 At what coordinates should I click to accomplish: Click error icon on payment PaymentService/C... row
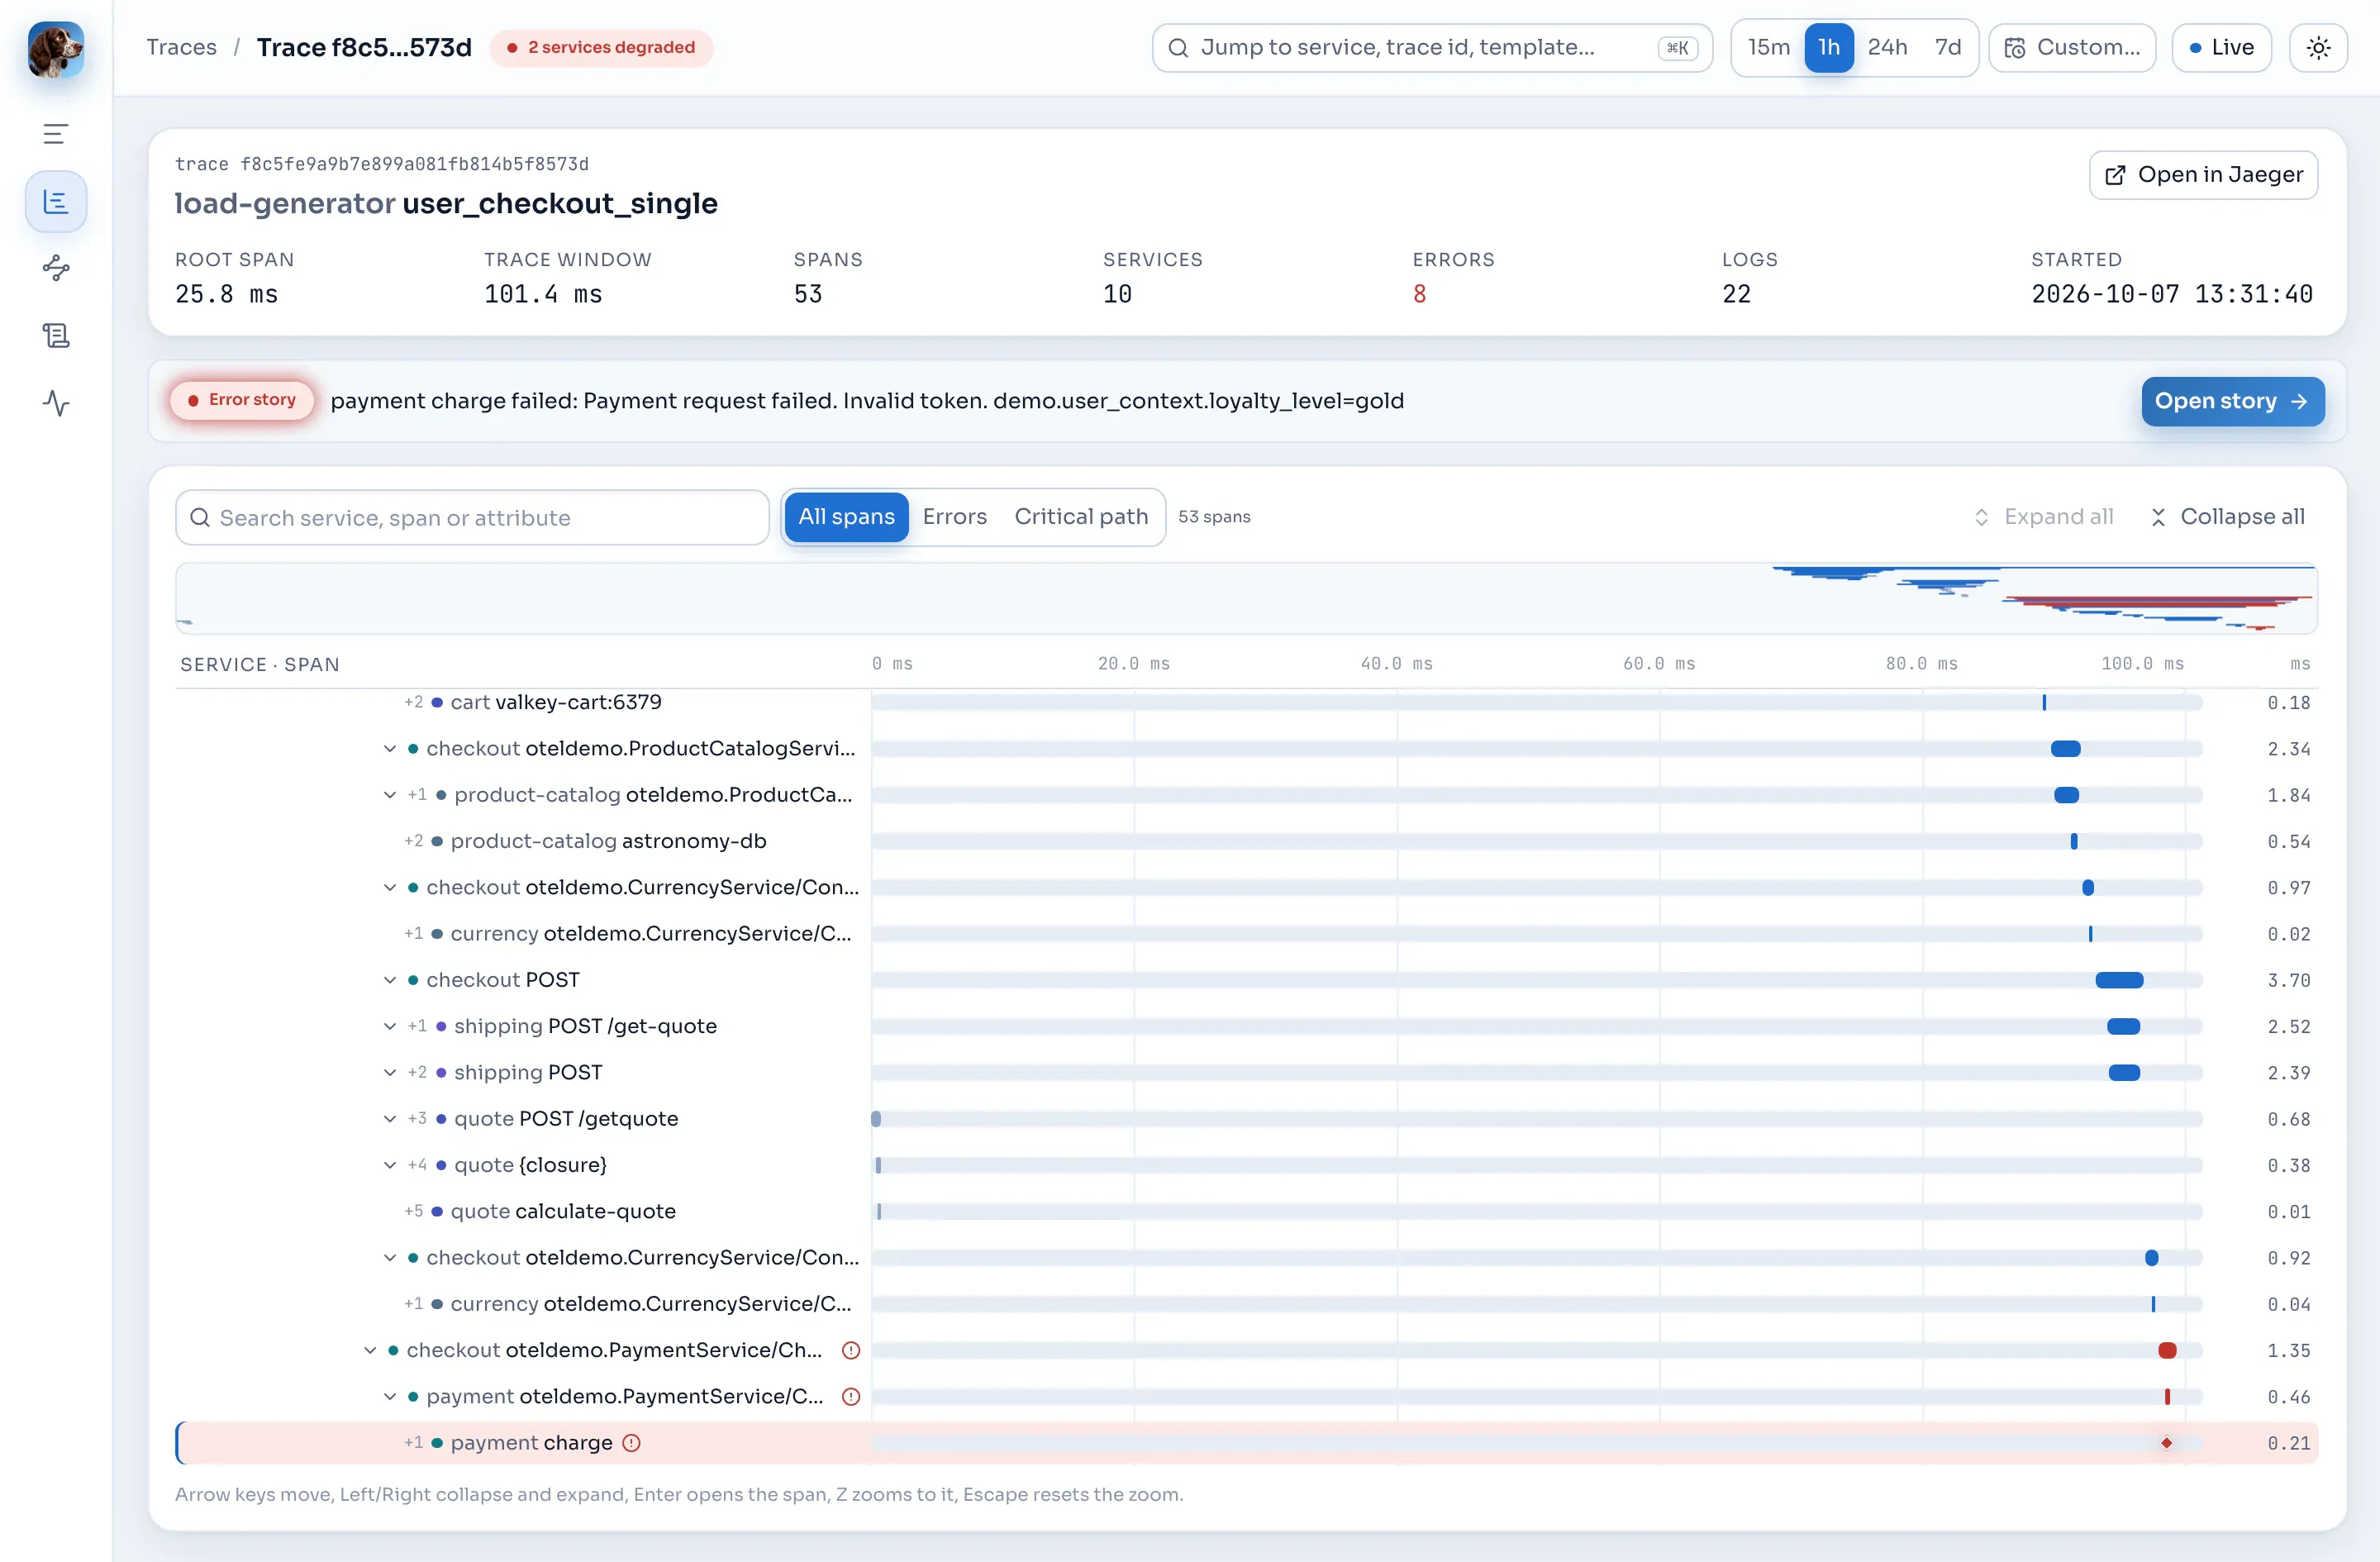click(851, 1396)
